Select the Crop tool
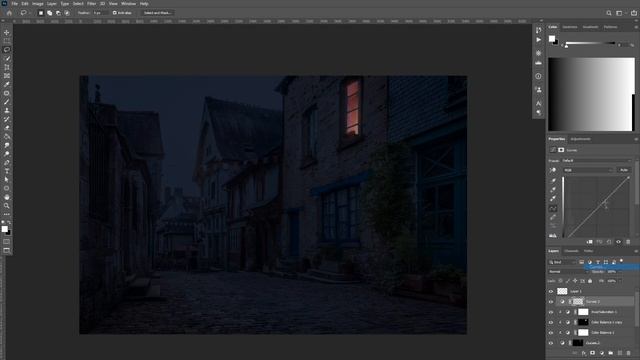Image resolution: width=640 pixels, height=360 pixels. (x=7, y=67)
